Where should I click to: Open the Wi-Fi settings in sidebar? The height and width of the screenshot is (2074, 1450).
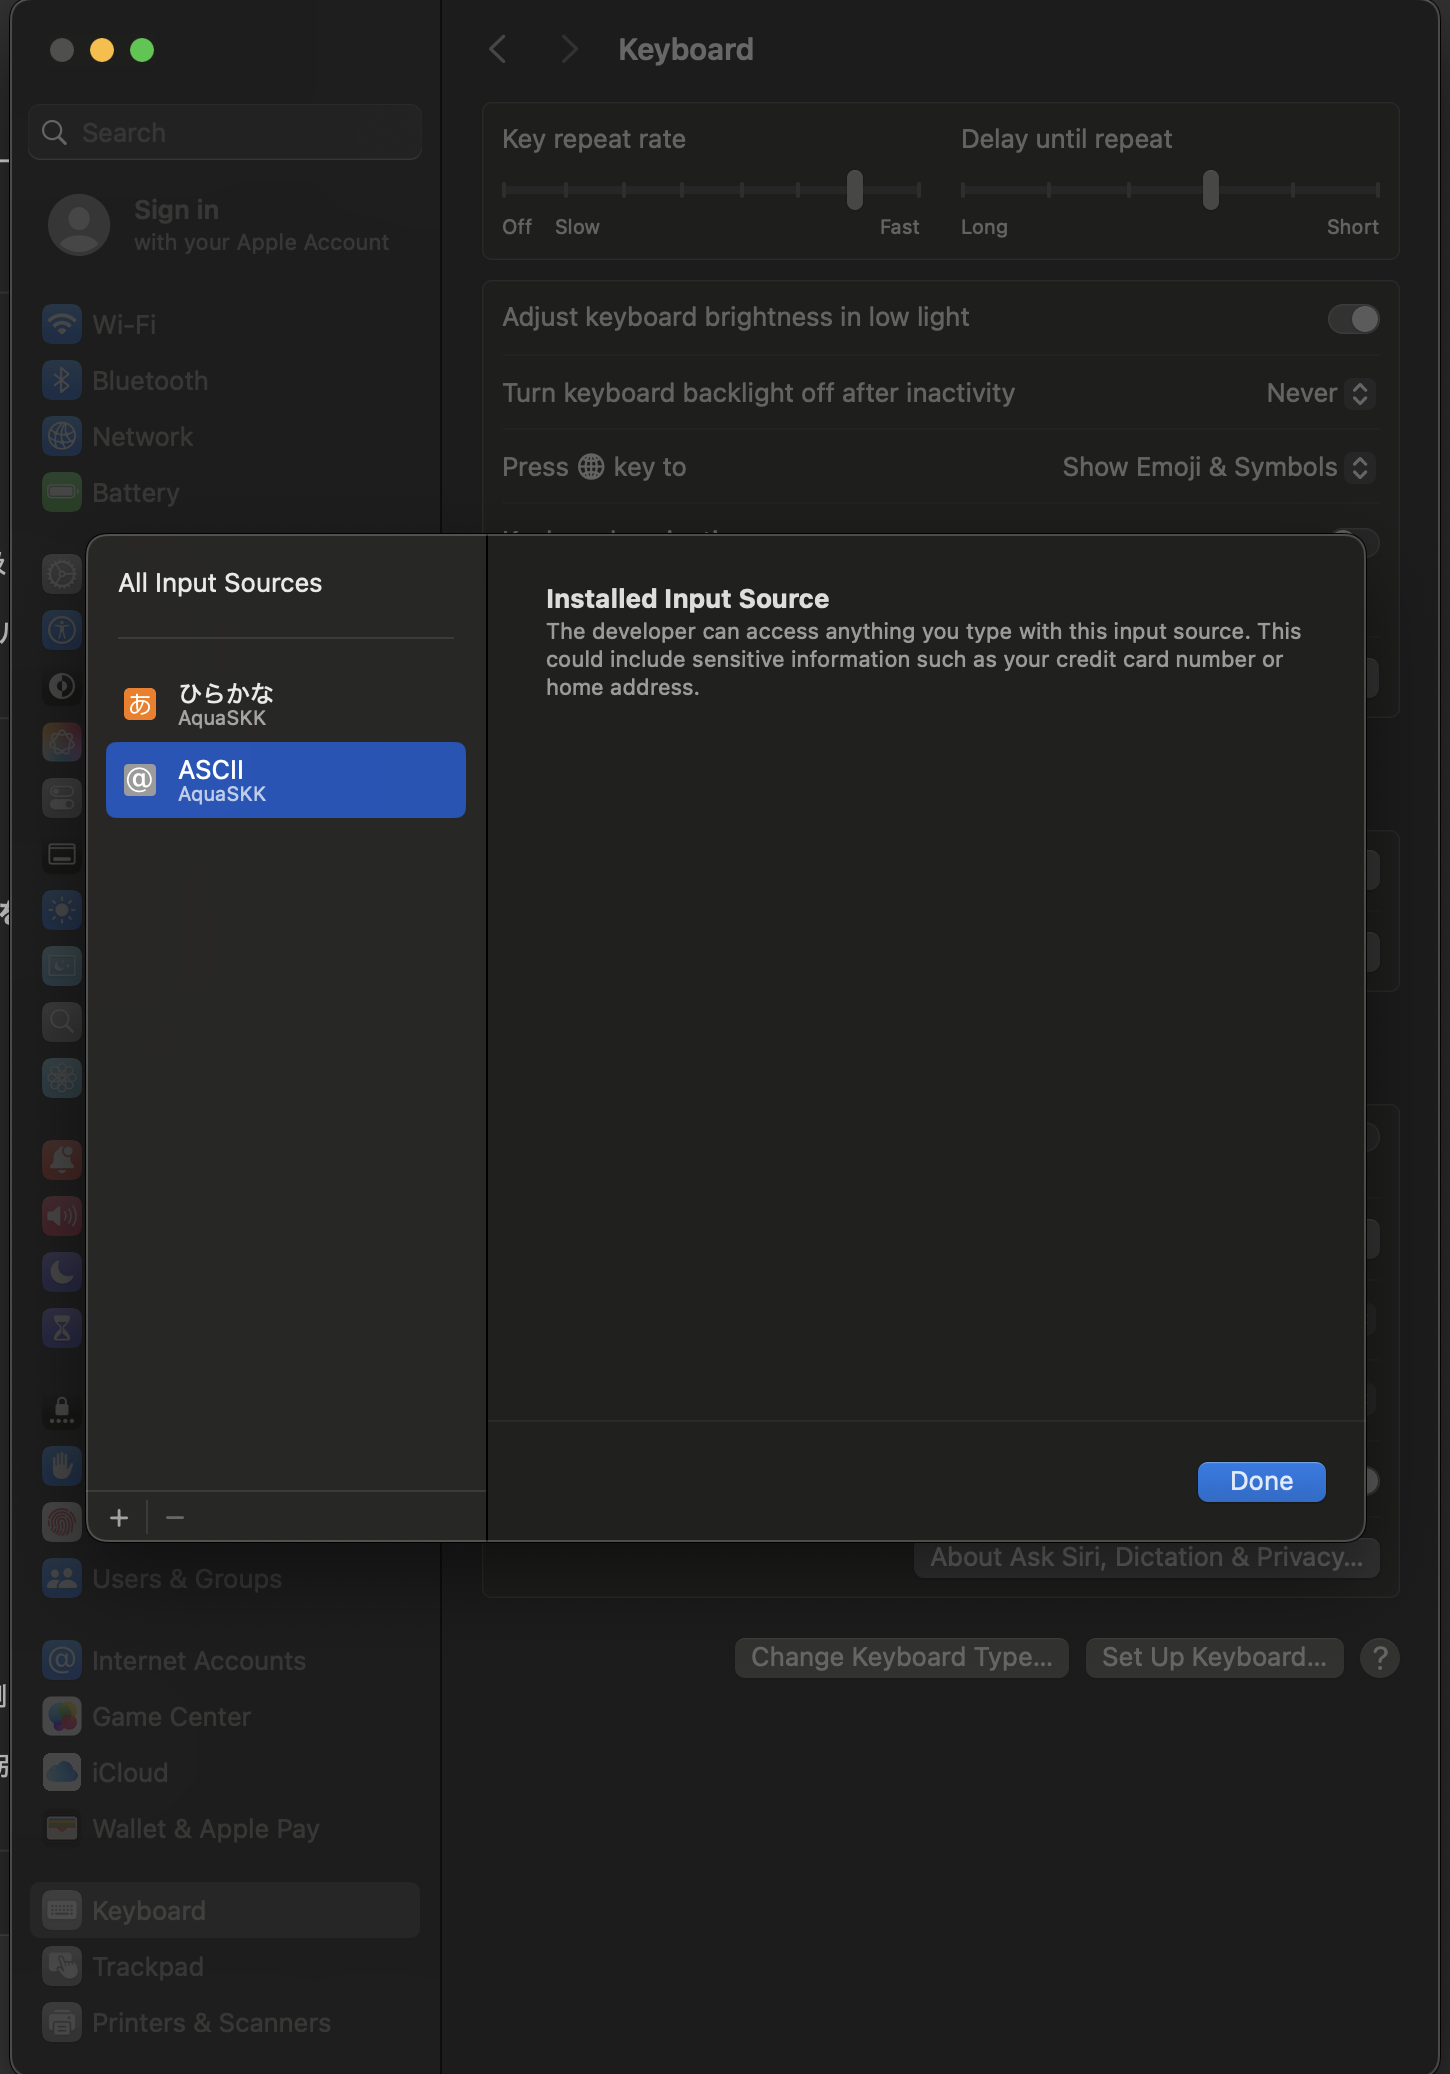[x=225, y=324]
